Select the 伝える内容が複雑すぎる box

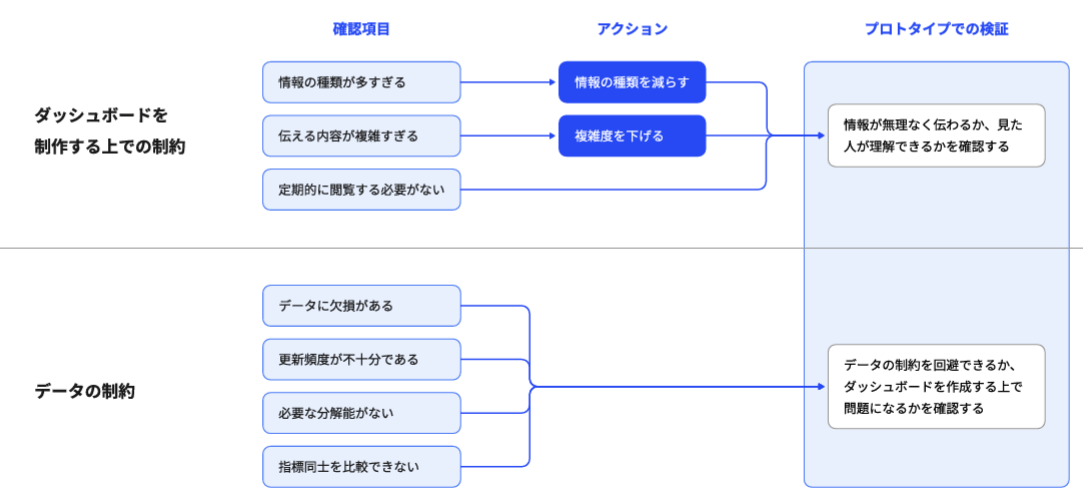[361, 136]
